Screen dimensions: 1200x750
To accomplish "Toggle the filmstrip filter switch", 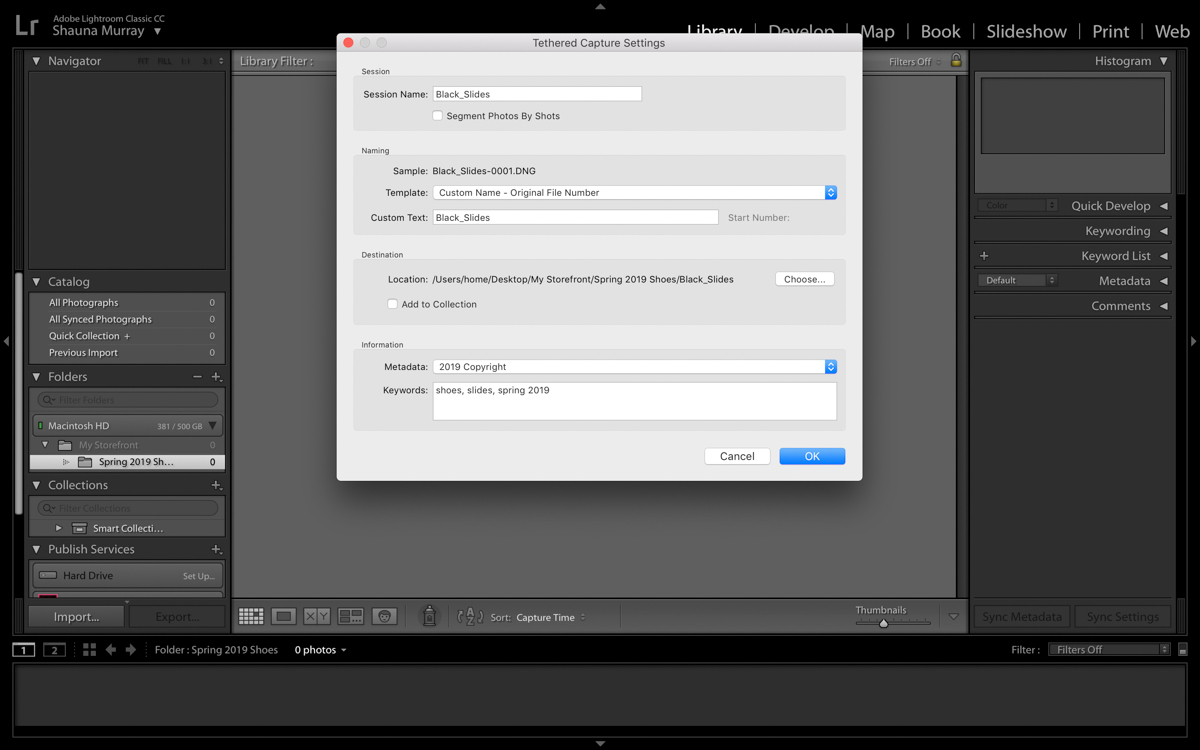I will coord(1182,650).
